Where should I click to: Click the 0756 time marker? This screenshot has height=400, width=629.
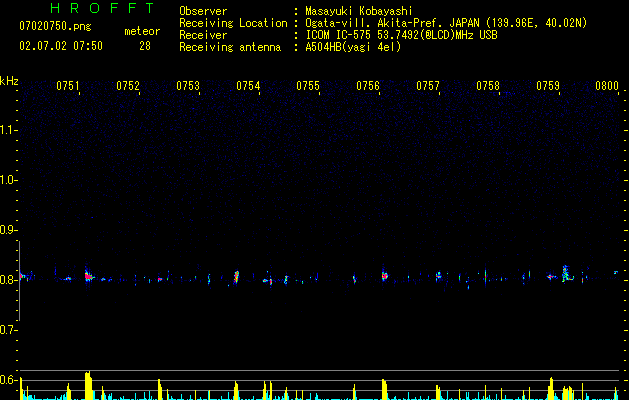(x=368, y=86)
